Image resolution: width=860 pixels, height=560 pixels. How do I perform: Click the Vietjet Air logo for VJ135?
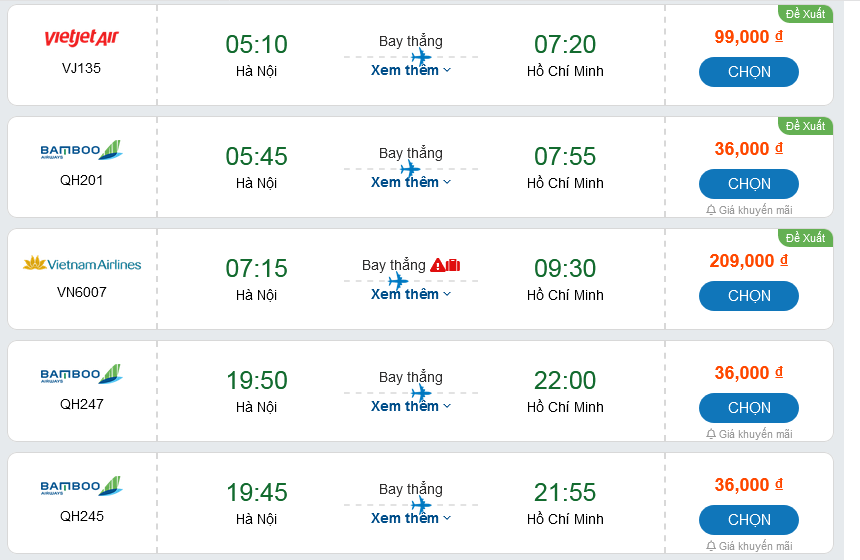pos(82,38)
